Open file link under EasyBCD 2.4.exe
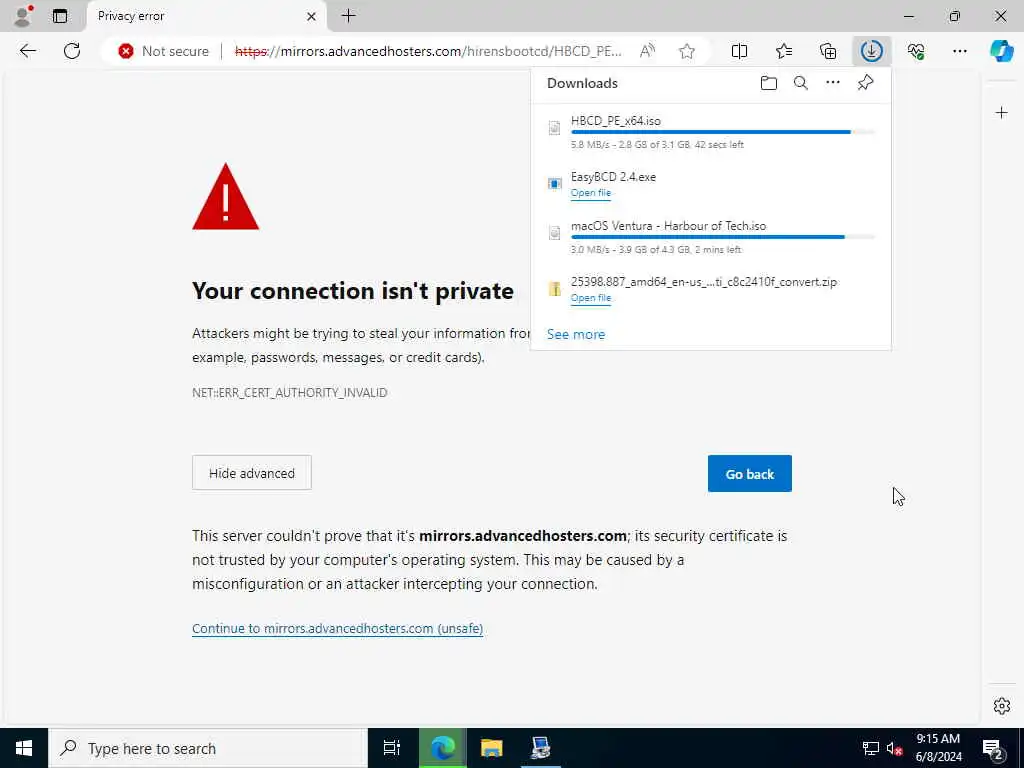The width and height of the screenshot is (1024, 768). click(591, 193)
